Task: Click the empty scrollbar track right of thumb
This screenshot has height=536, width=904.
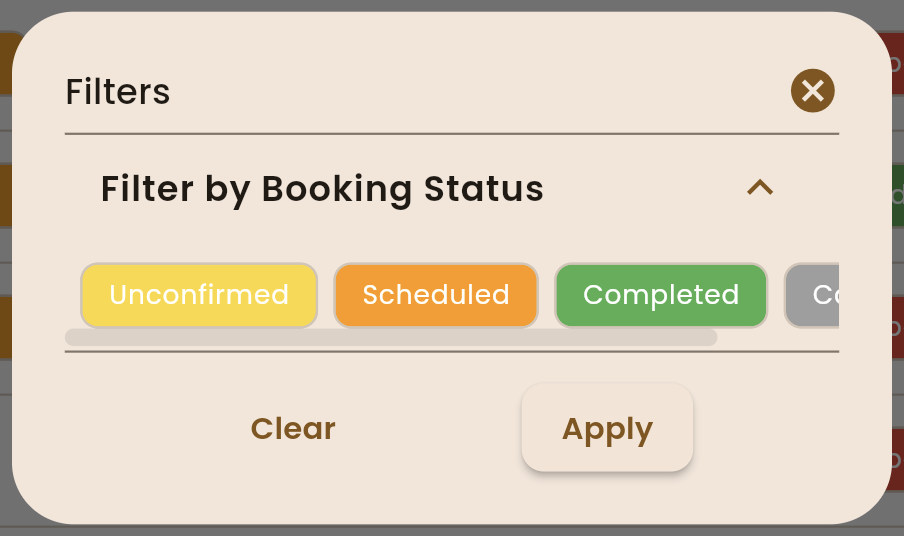Action: (x=778, y=337)
